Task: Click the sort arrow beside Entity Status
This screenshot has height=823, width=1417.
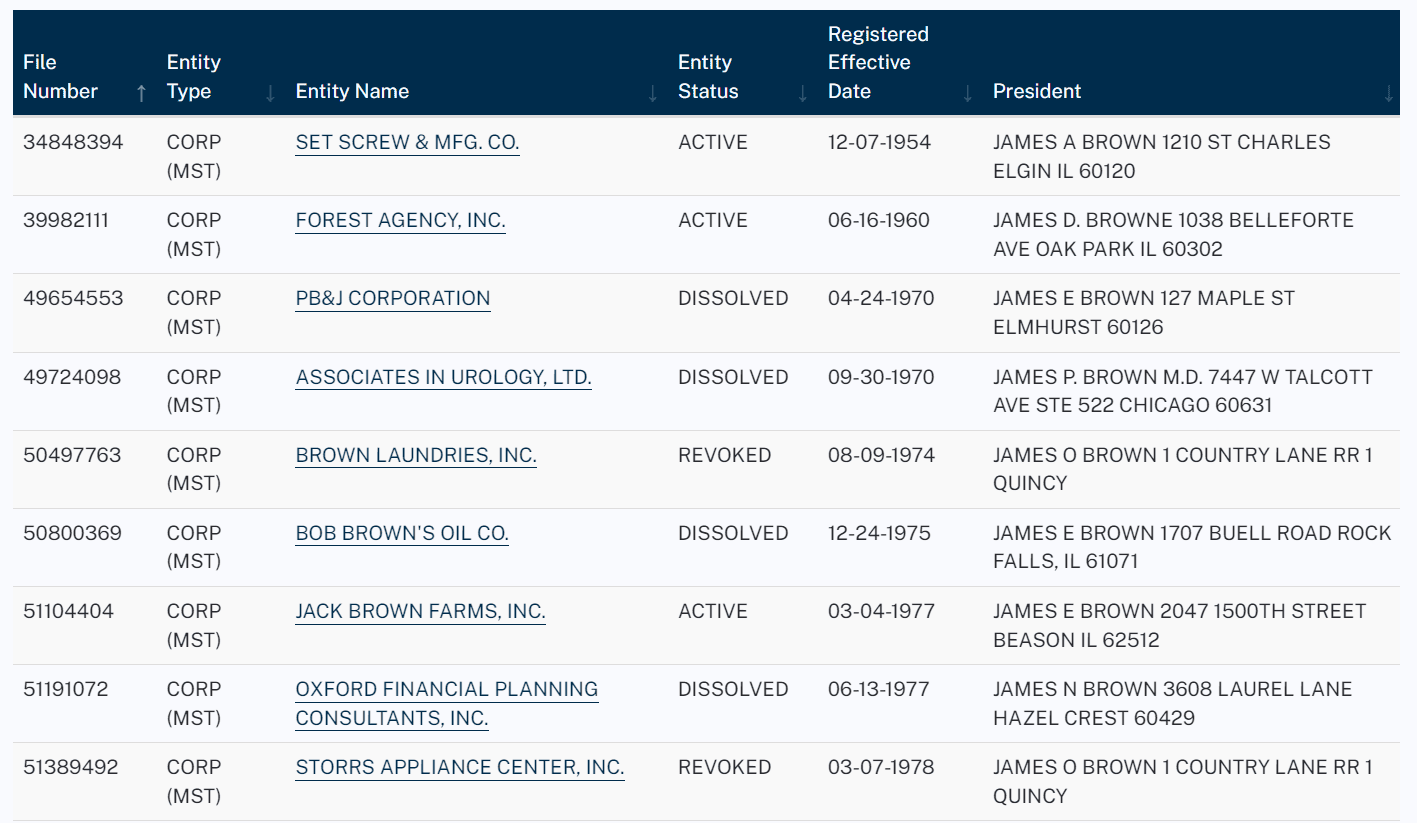Action: (800, 91)
